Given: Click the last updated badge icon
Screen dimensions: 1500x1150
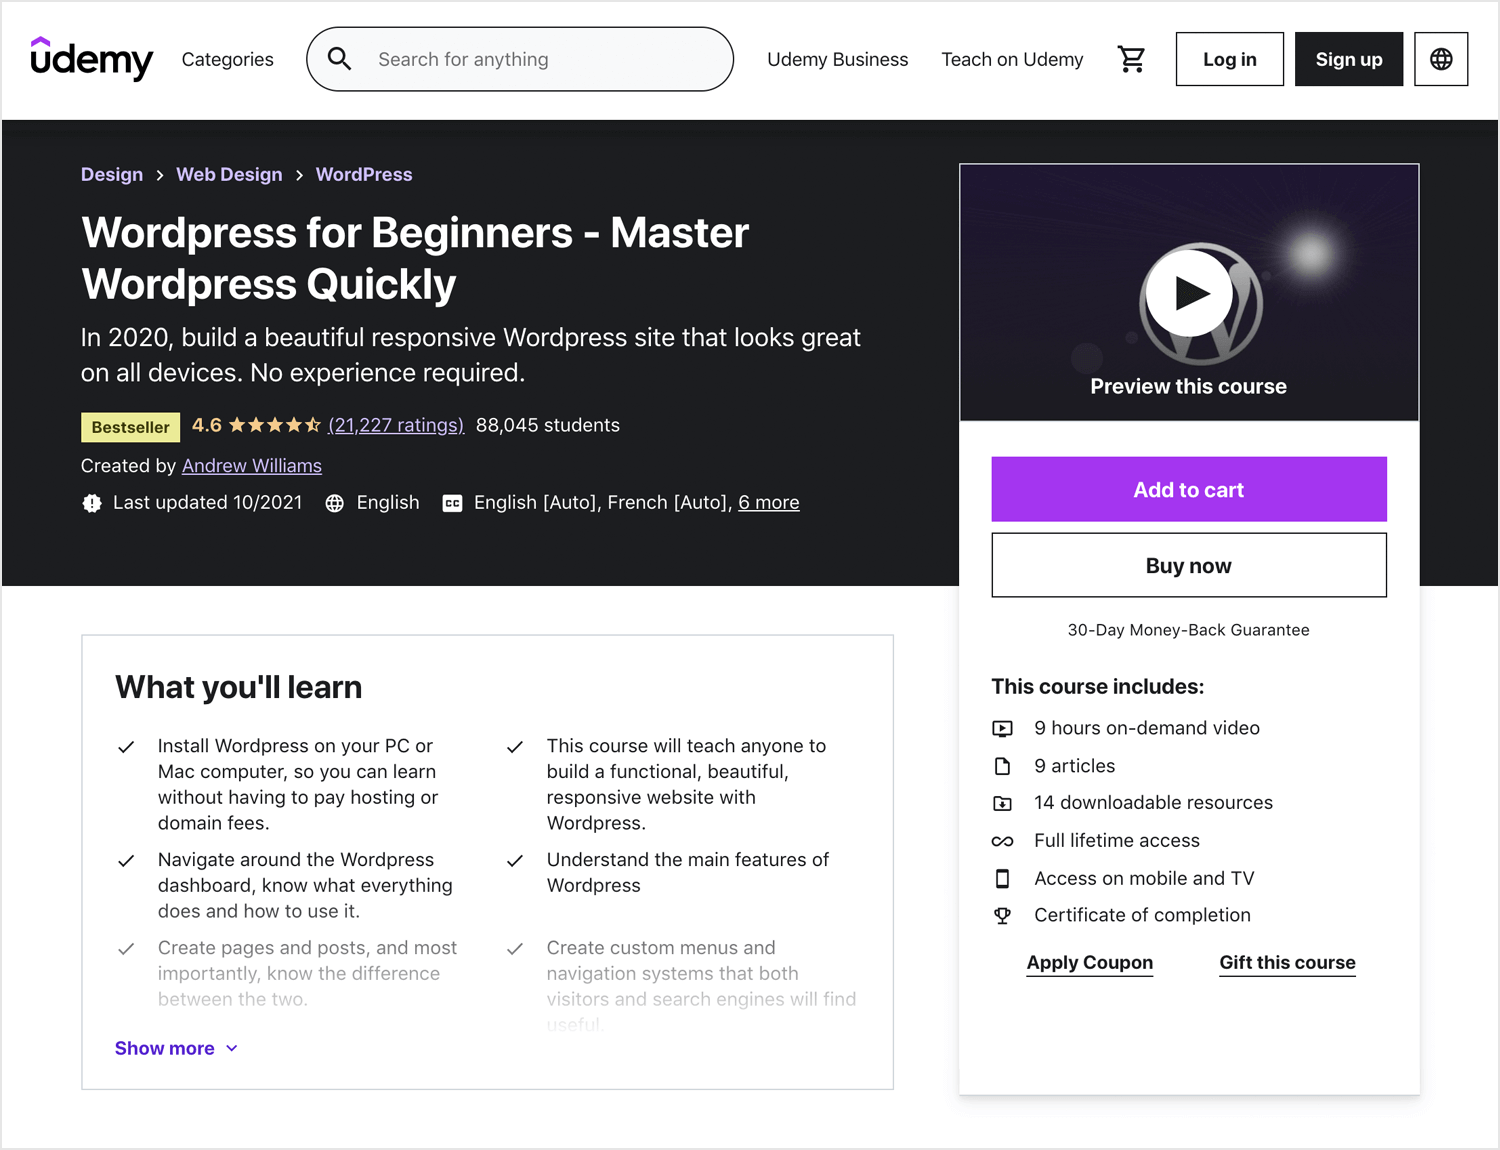Looking at the screenshot, I should tap(92, 503).
